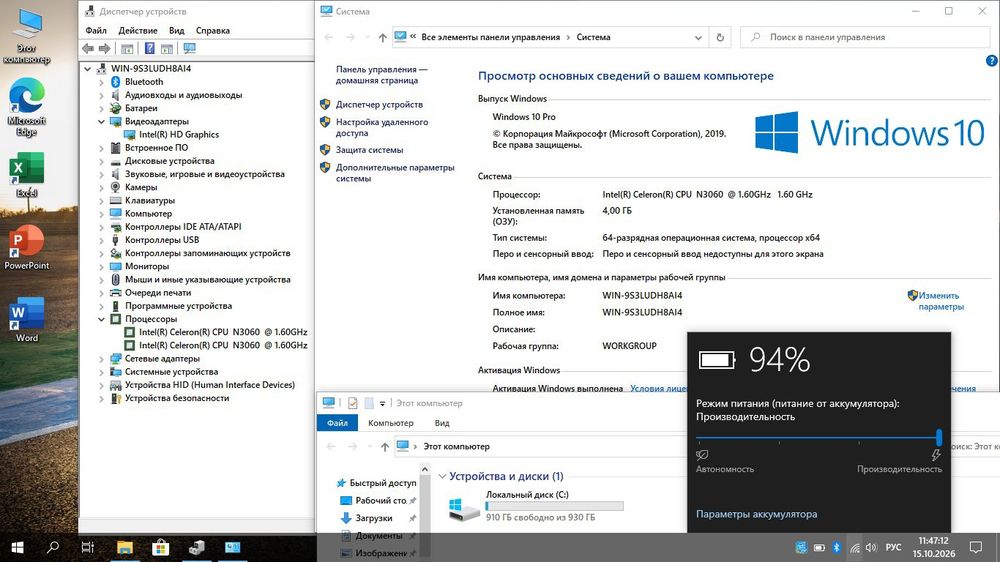Open Task View on taskbar
This screenshot has height=562, width=1000.
[x=88, y=547]
